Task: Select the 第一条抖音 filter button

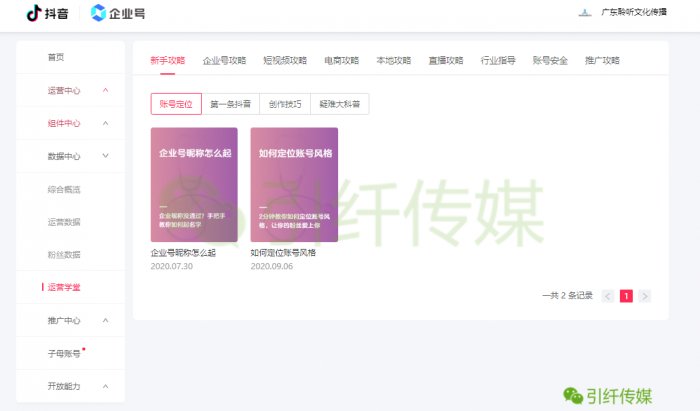Action: coord(230,103)
